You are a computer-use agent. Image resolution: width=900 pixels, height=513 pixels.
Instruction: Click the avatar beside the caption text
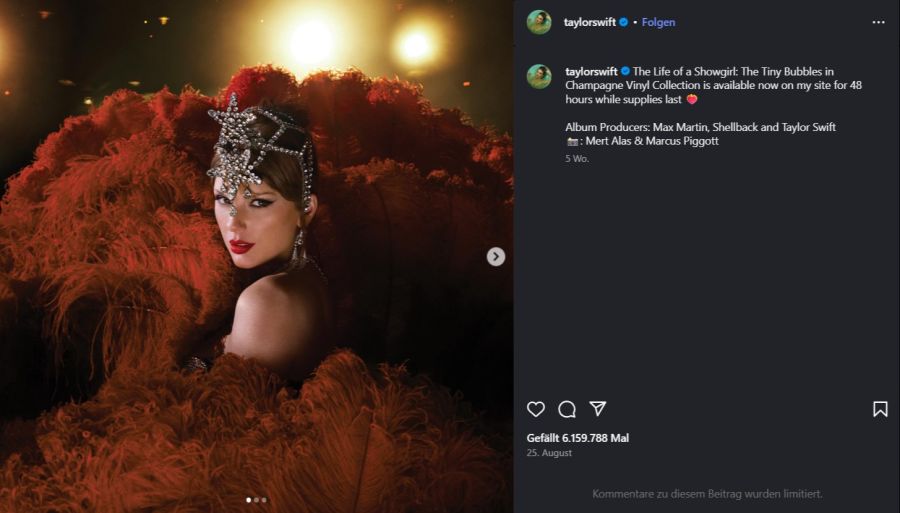(539, 76)
